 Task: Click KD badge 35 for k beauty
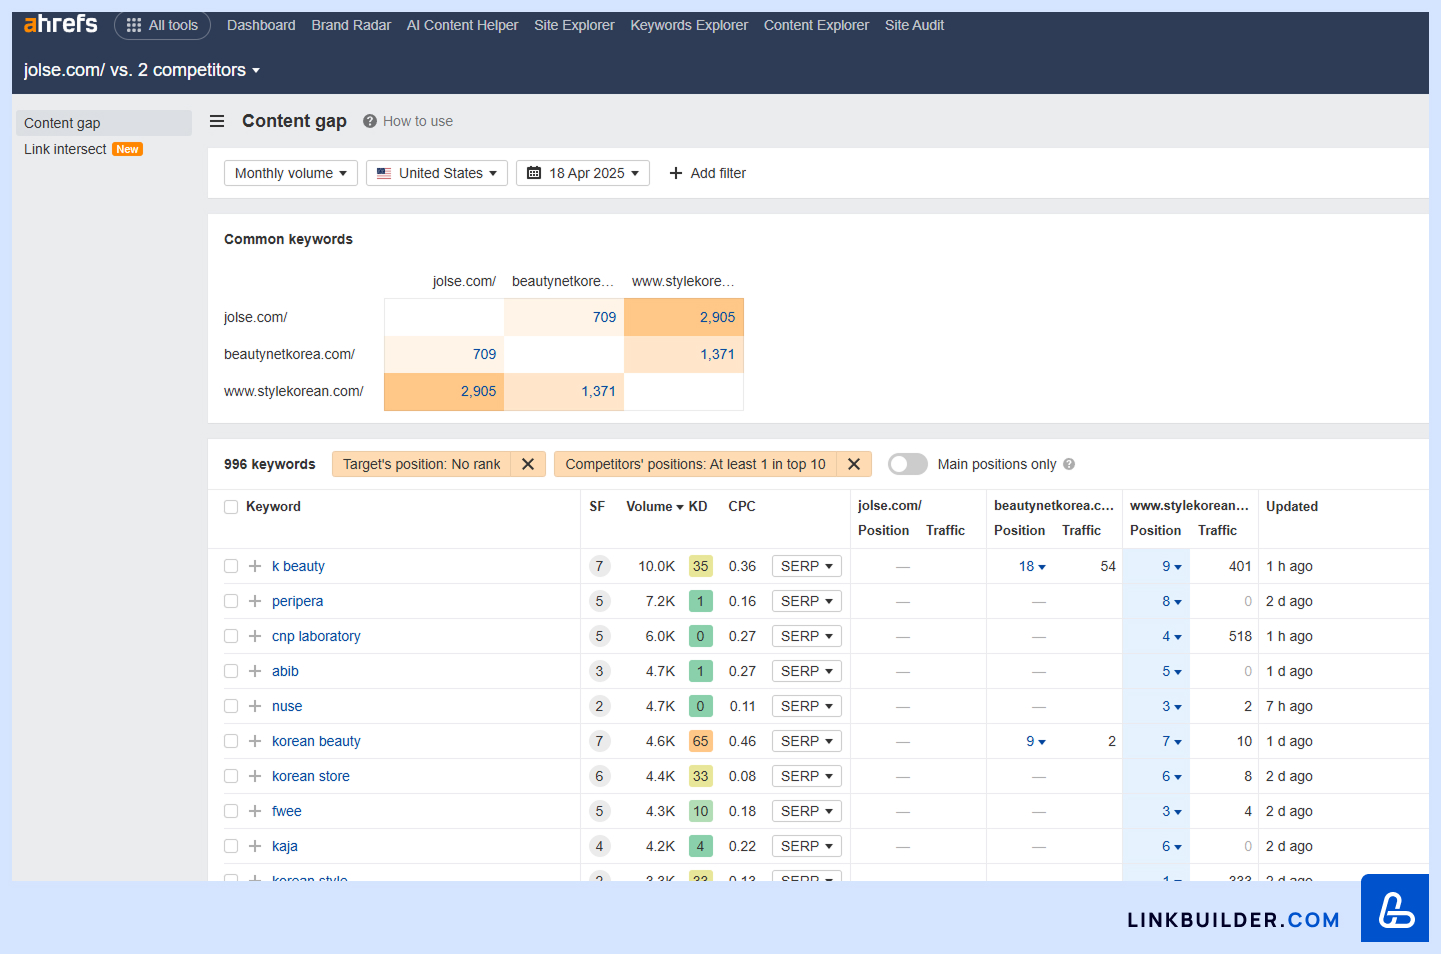[x=700, y=566]
